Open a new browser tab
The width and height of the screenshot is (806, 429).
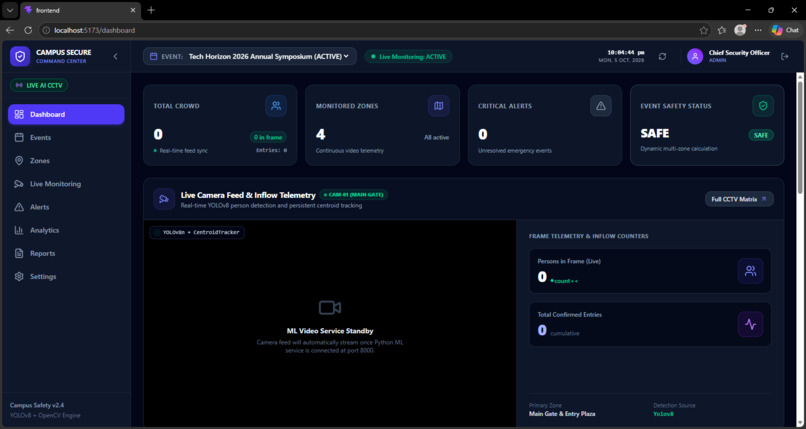tap(151, 10)
